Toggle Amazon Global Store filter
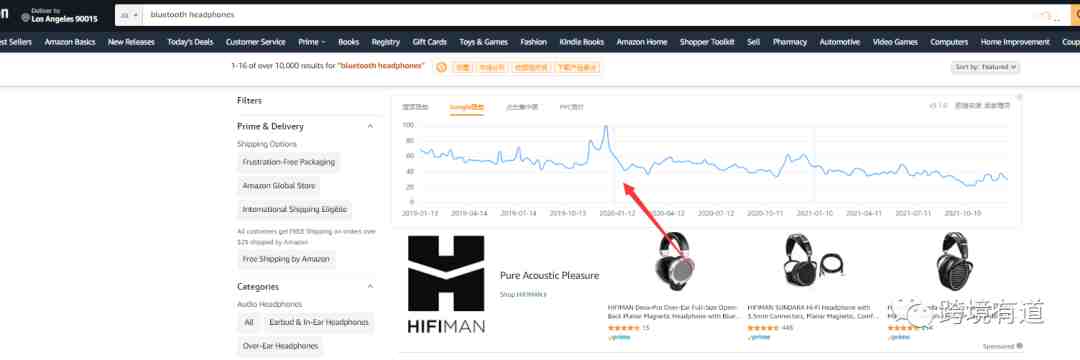The height and width of the screenshot is (360, 1080). tap(278, 186)
